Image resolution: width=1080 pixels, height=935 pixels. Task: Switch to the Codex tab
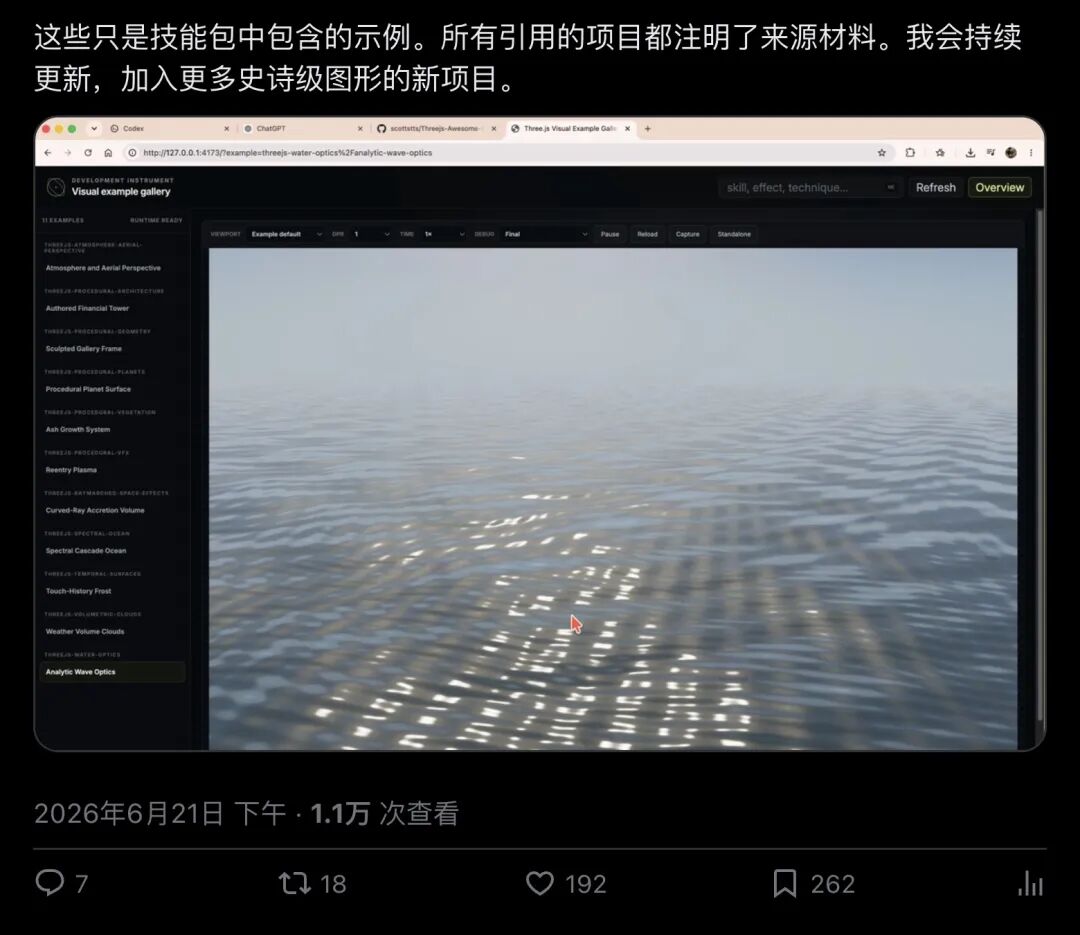pos(170,129)
